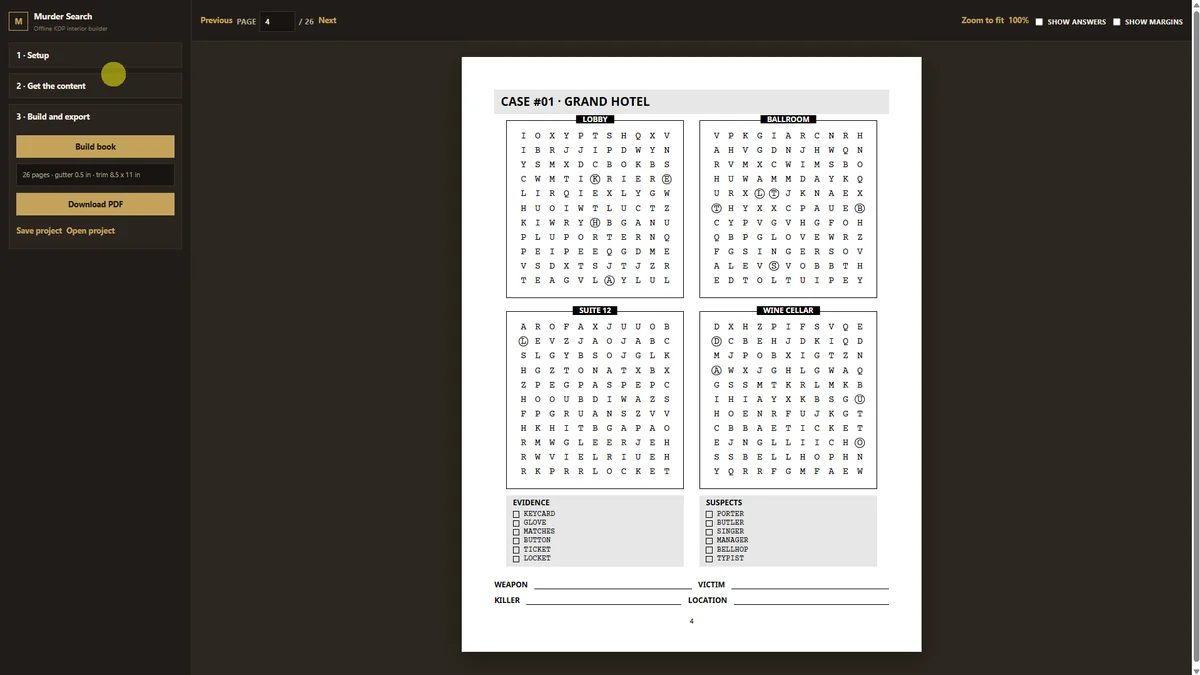
Task: Click the PORTER suspect checkbox
Action: [709, 514]
